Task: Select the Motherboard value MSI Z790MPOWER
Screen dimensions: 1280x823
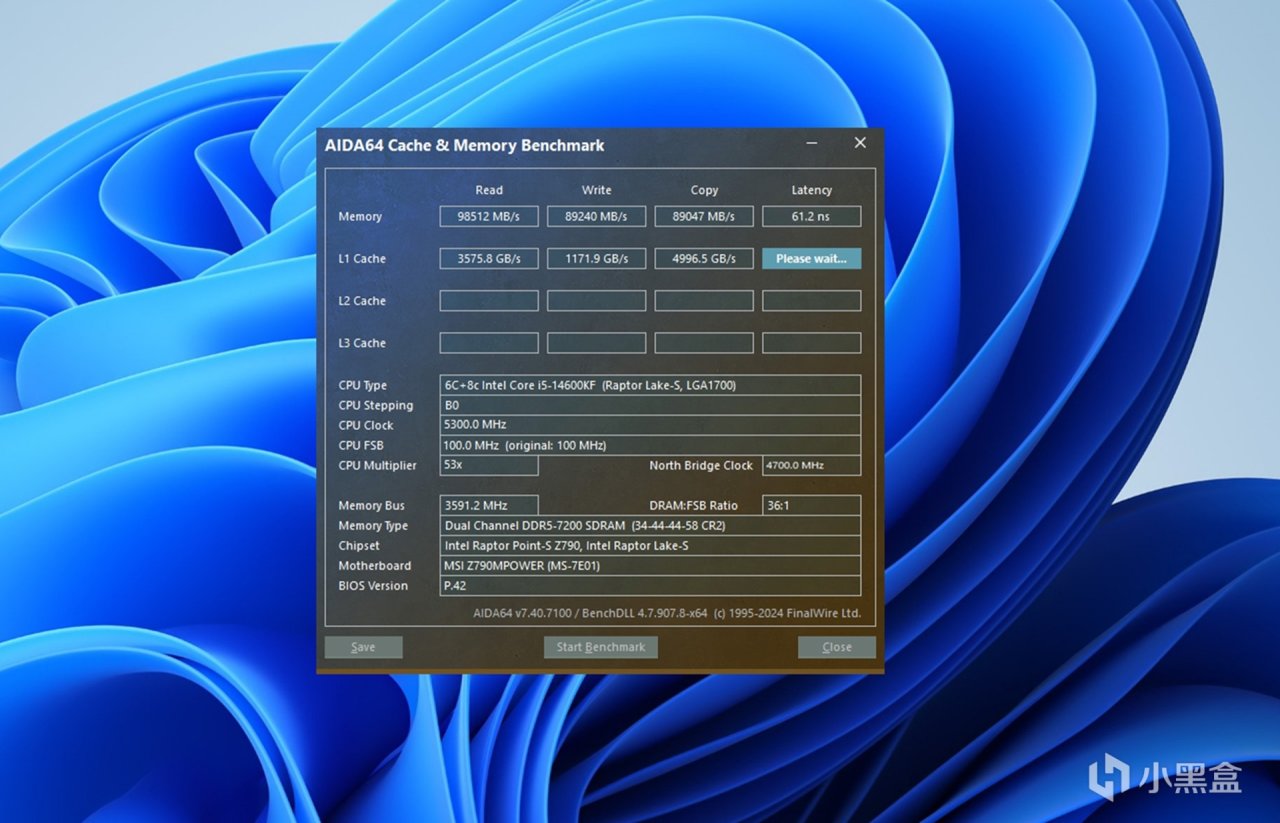Action: (650, 566)
